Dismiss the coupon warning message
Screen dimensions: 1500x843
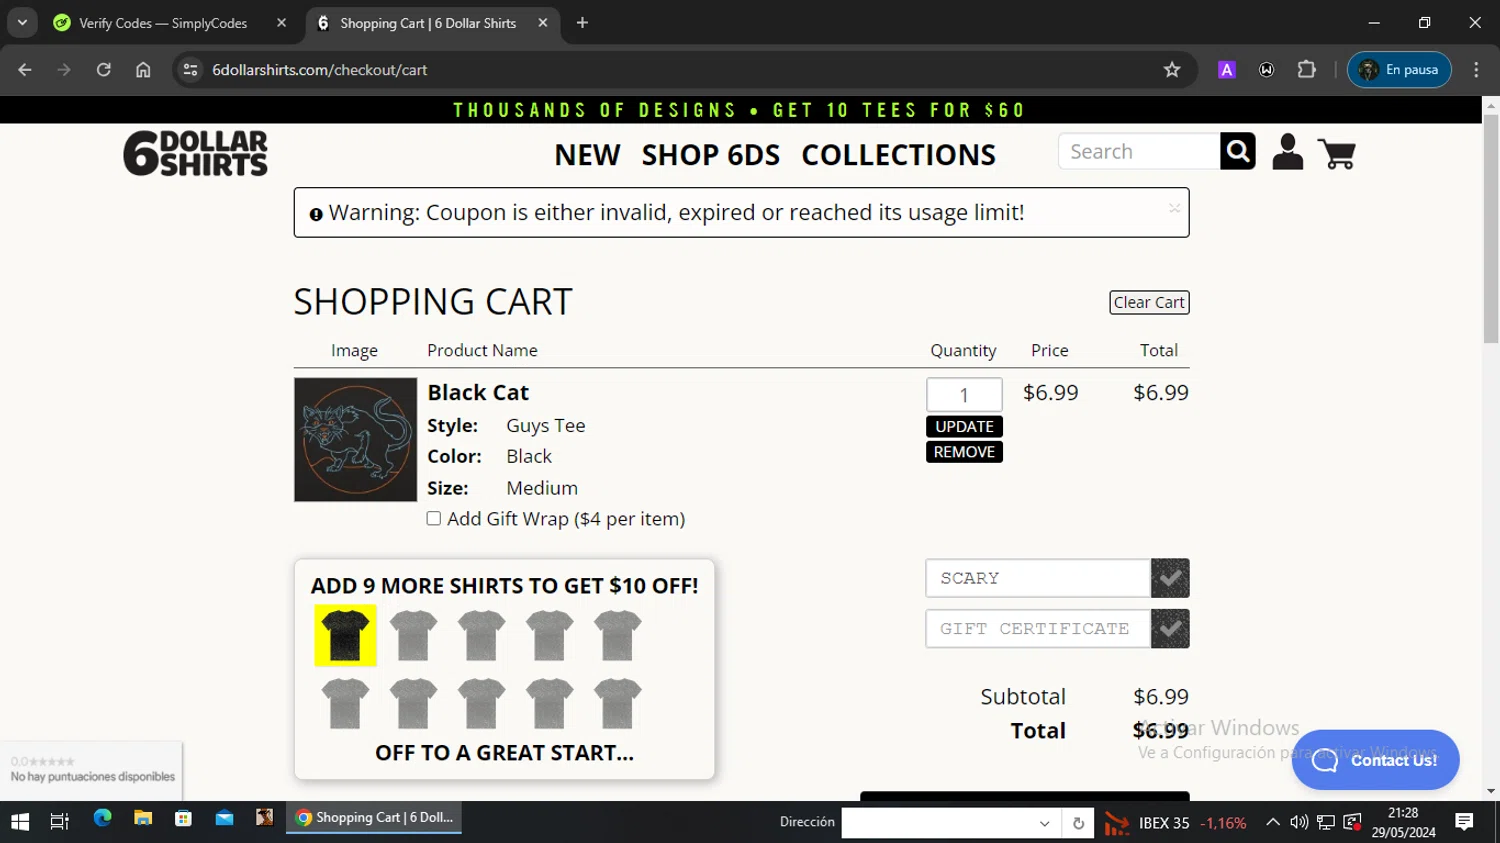point(1174,208)
